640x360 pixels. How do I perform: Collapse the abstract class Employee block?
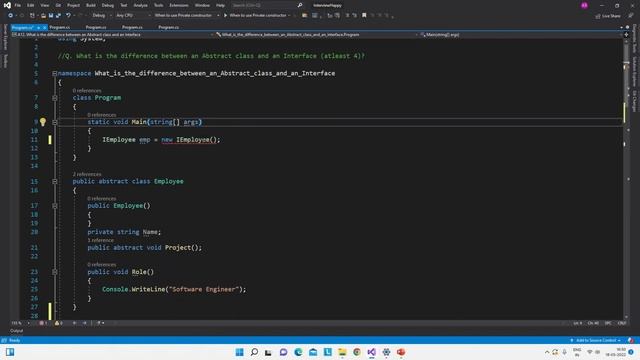click(54, 181)
